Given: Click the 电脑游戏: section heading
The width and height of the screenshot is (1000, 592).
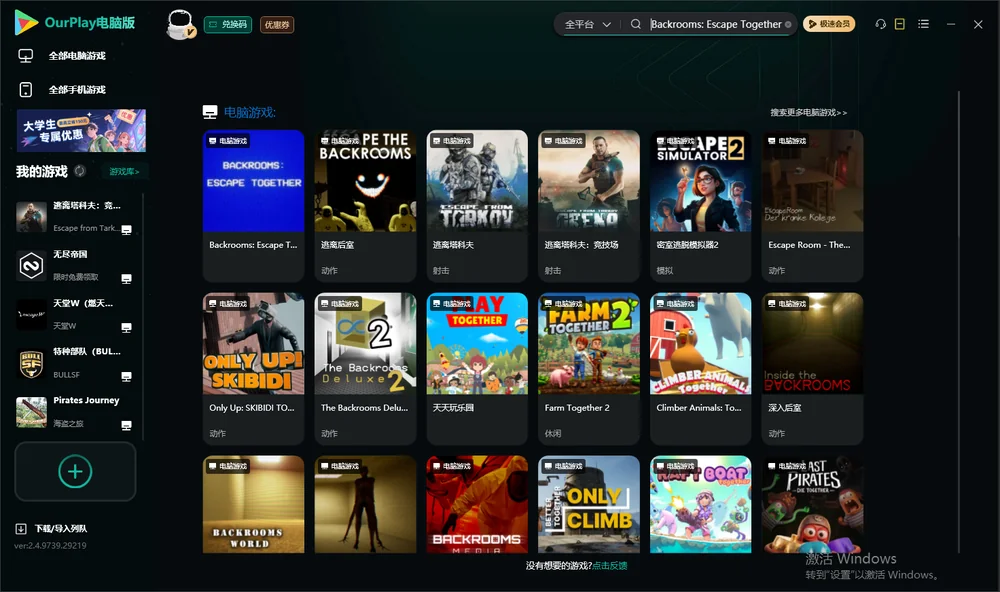Looking at the screenshot, I should [250, 112].
